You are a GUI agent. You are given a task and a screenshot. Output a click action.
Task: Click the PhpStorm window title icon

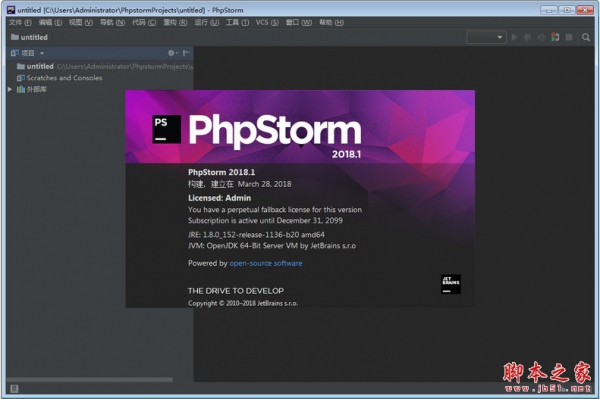[11, 10]
